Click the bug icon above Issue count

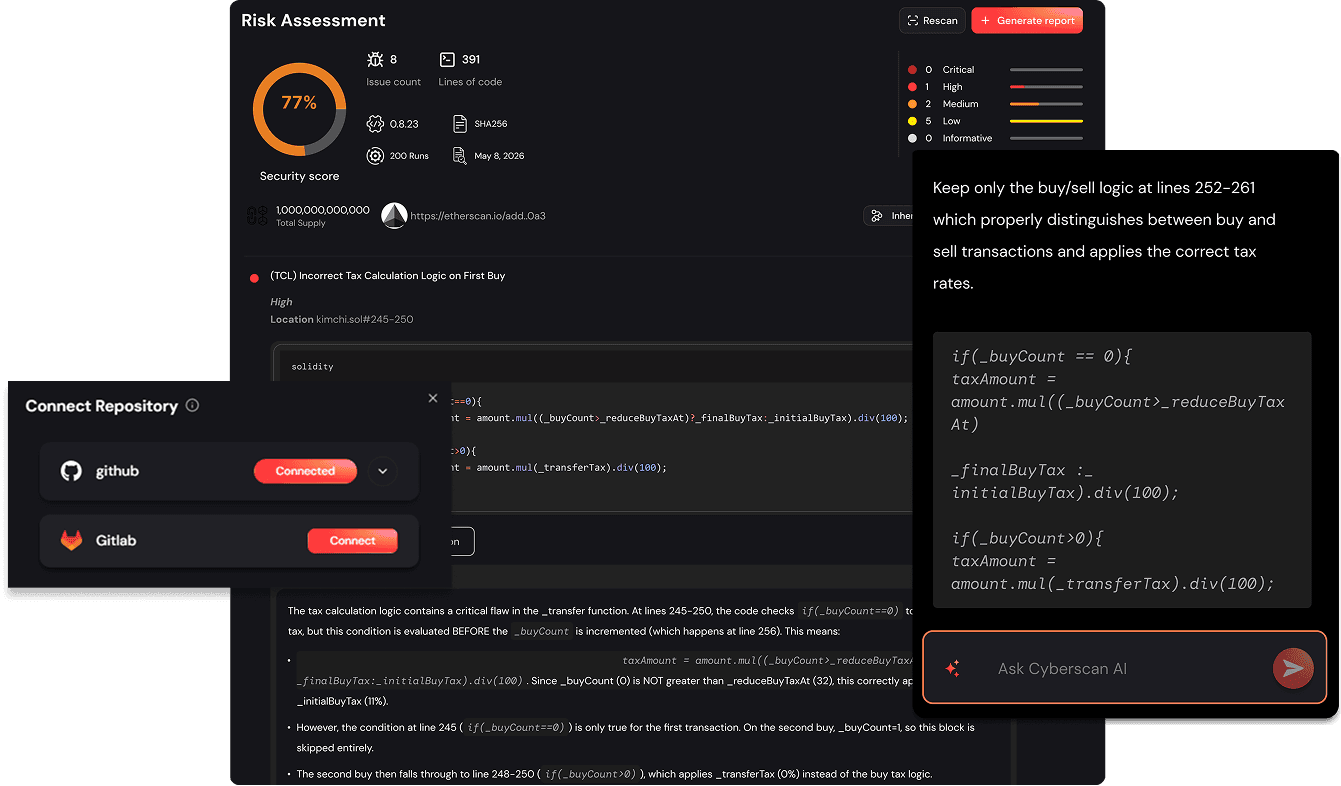pos(375,60)
